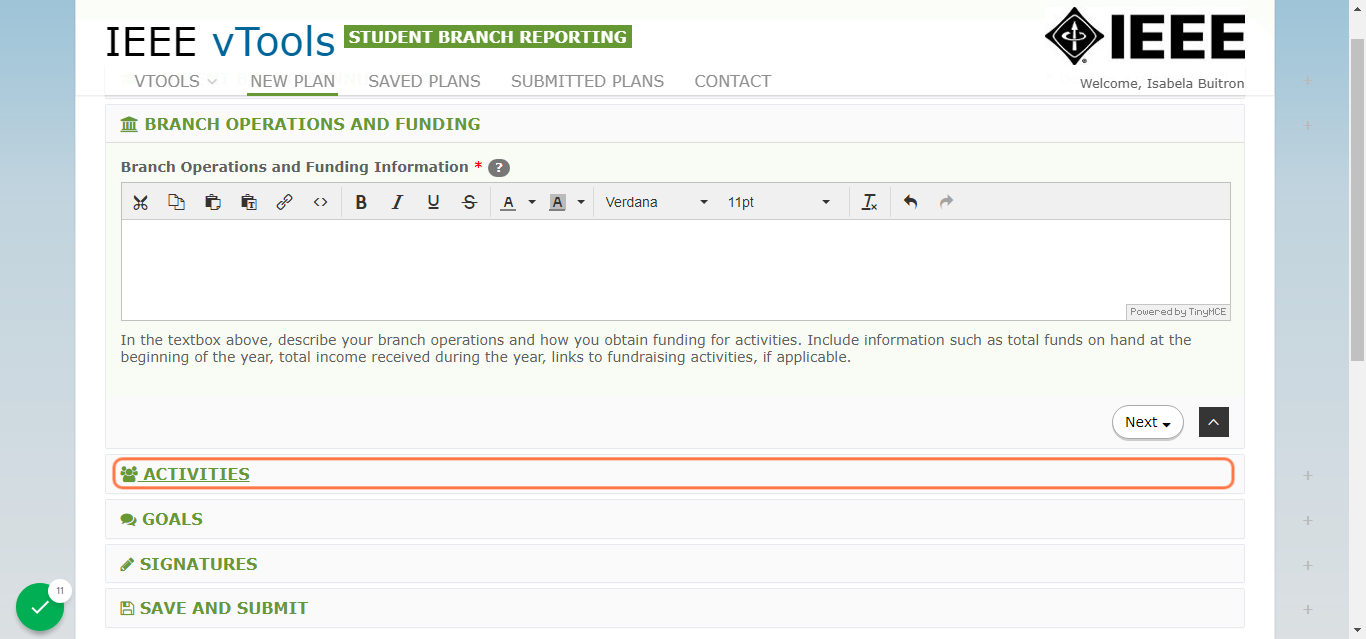
Task: Click the IEEE vTools title
Action: click(220, 42)
